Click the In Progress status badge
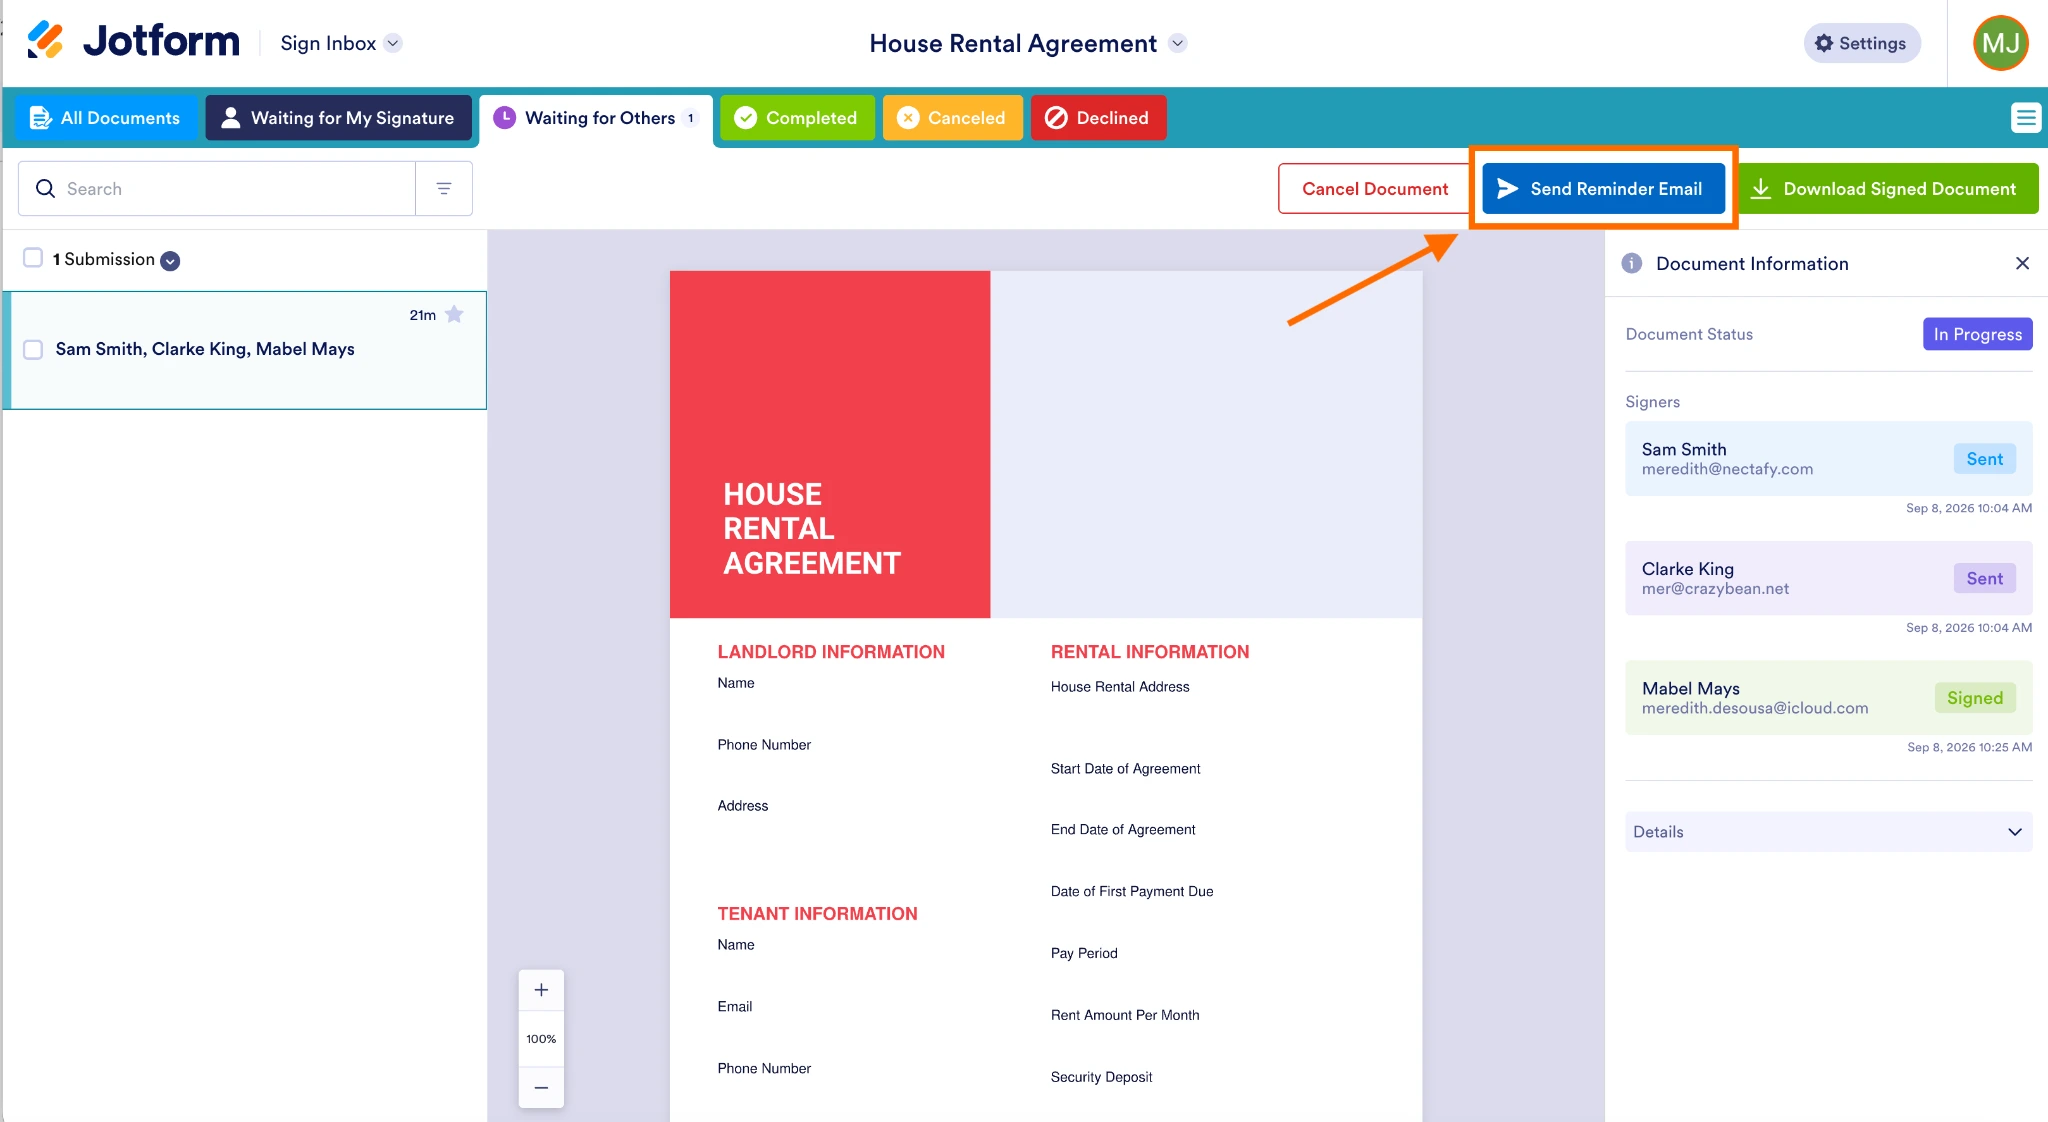This screenshot has width=2048, height=1122. click(1977, 334)
